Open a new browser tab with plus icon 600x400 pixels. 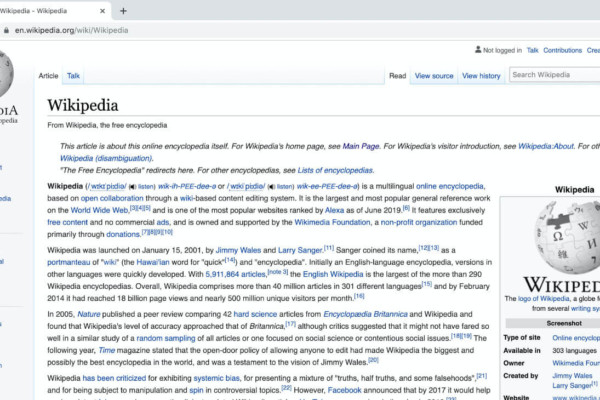(123, 10)
